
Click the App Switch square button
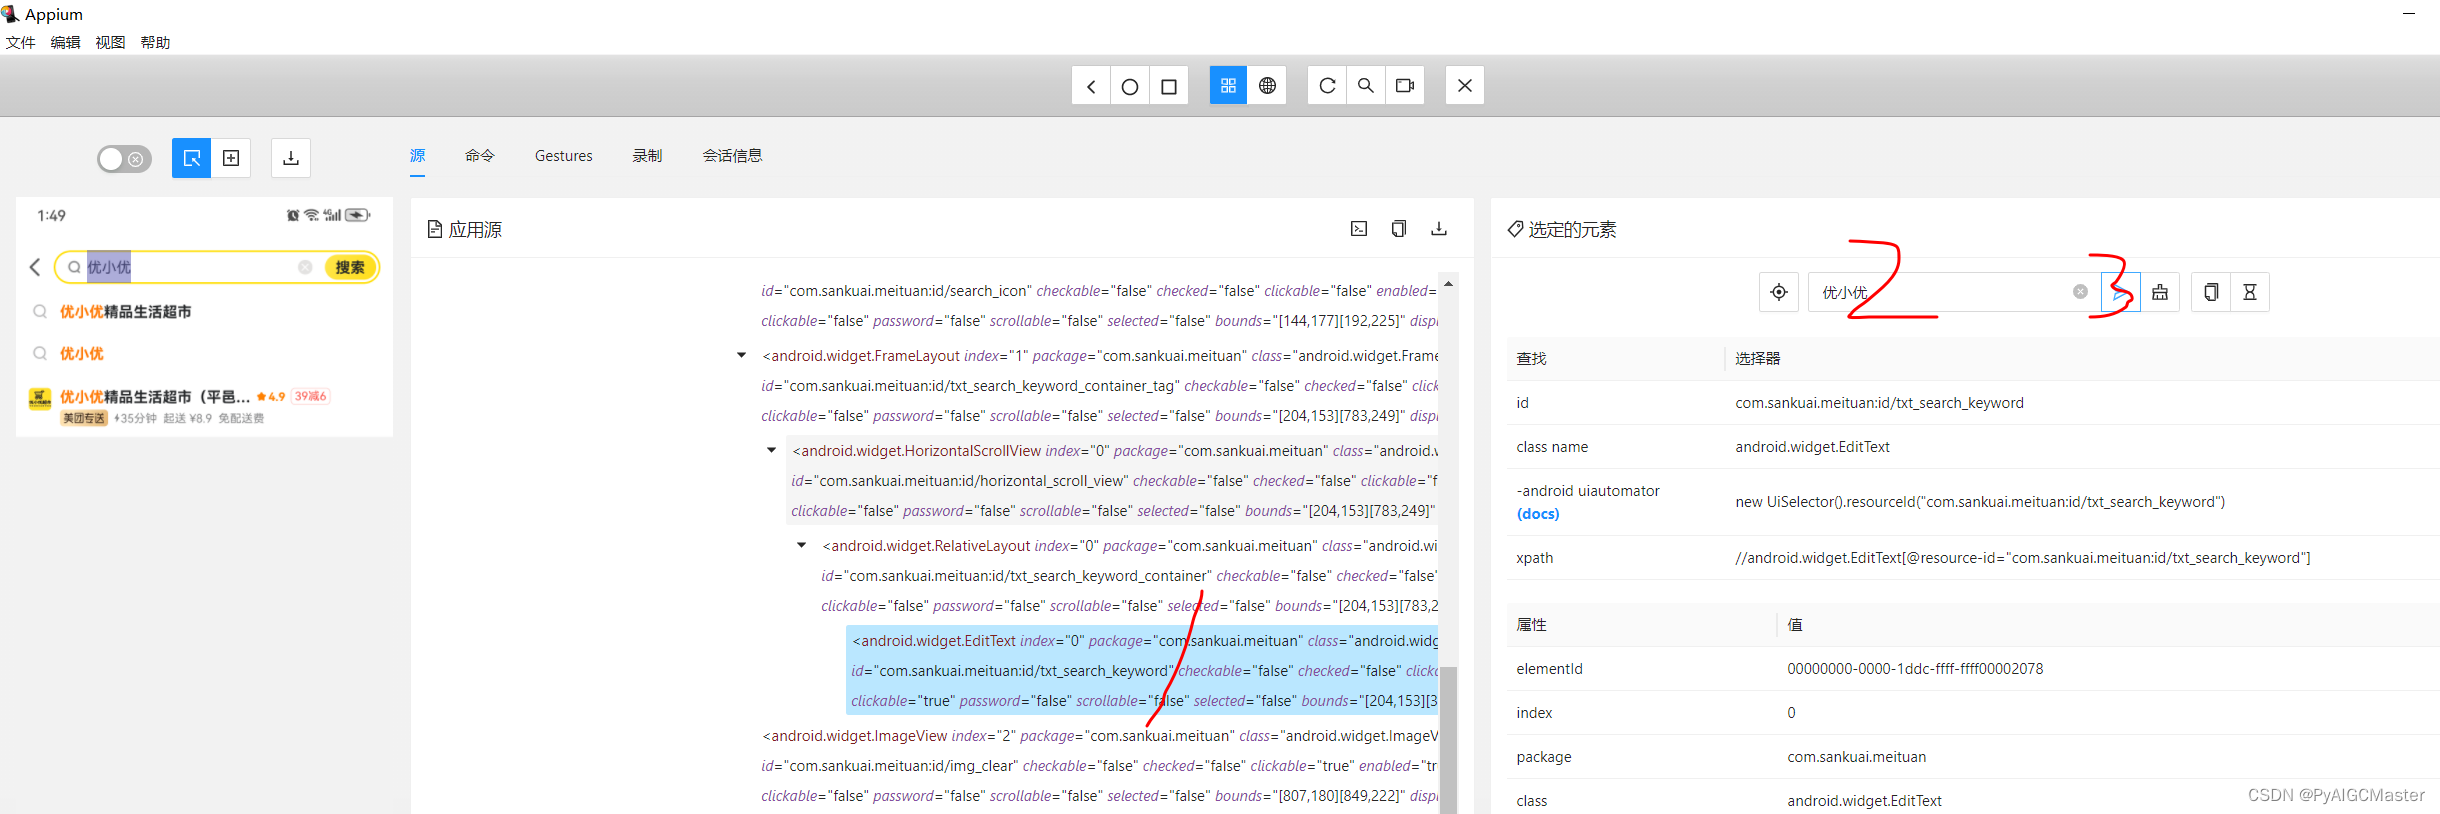(x=1169, y=86)
